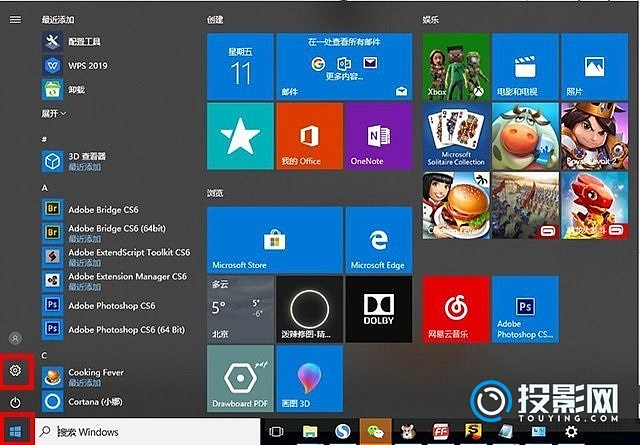Click the A letter group header

pos(44,188)
